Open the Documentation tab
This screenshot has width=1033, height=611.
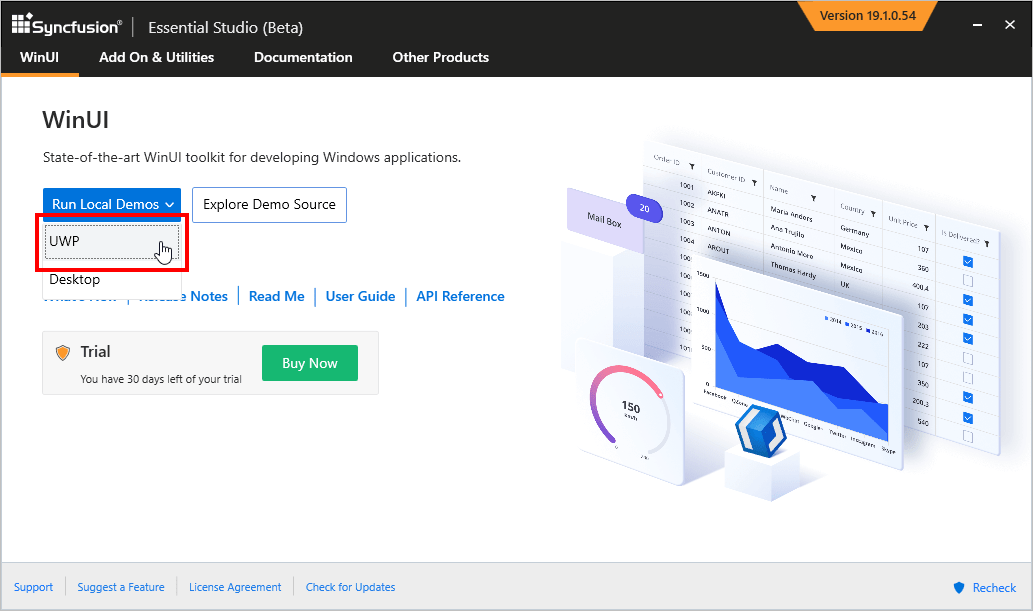point(303,58)
